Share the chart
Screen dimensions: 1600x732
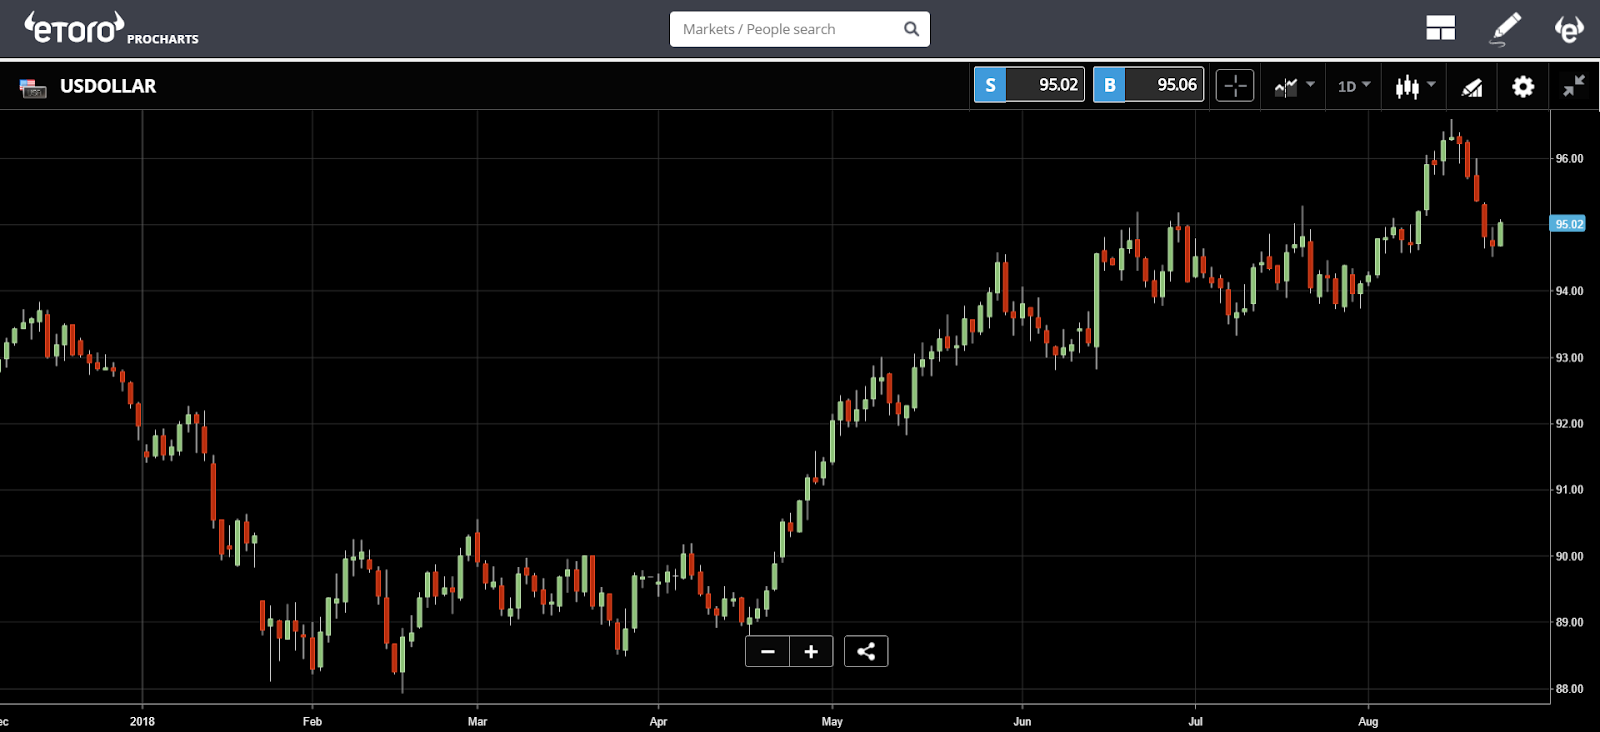866,652
